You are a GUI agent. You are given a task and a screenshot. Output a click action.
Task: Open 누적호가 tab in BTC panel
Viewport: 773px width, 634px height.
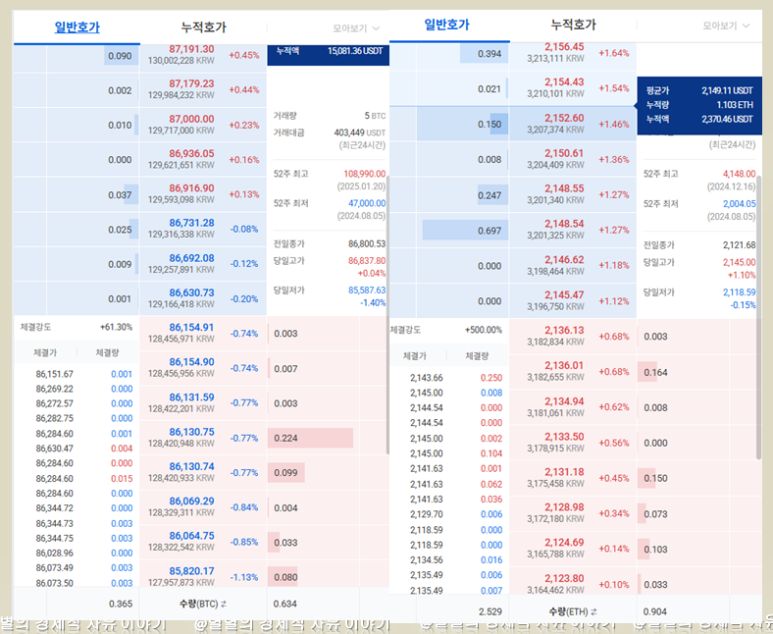coord(204,27)
